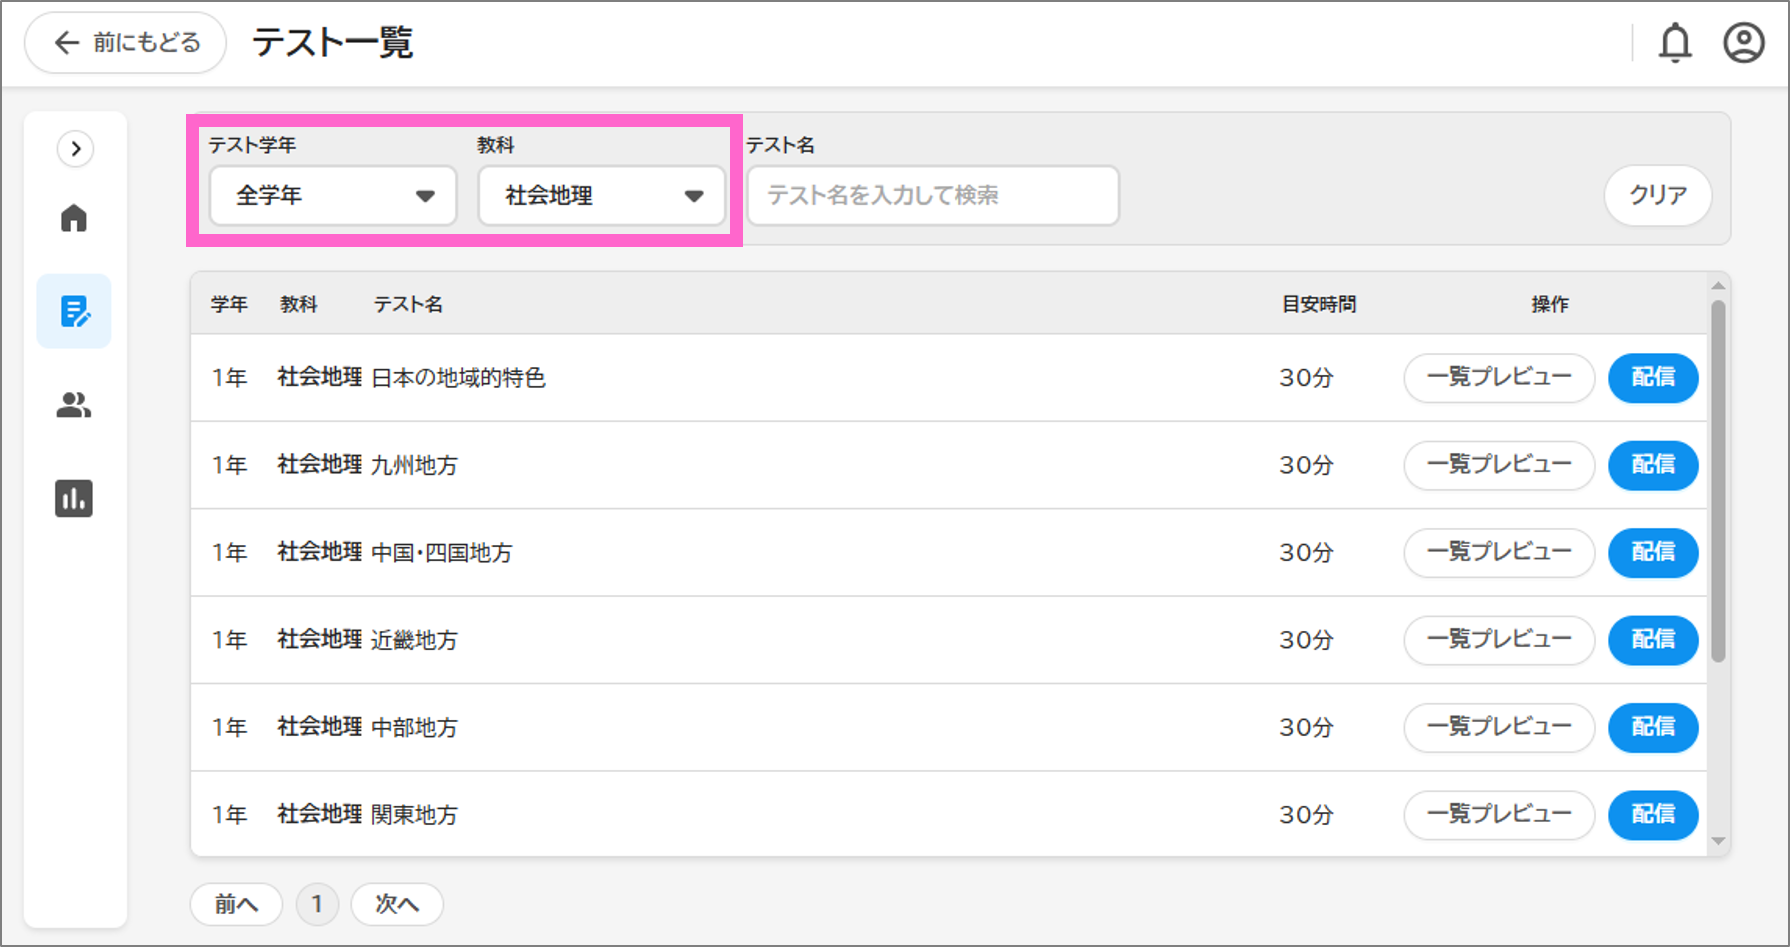Preview the 中国・四国地方 test

1498,553
